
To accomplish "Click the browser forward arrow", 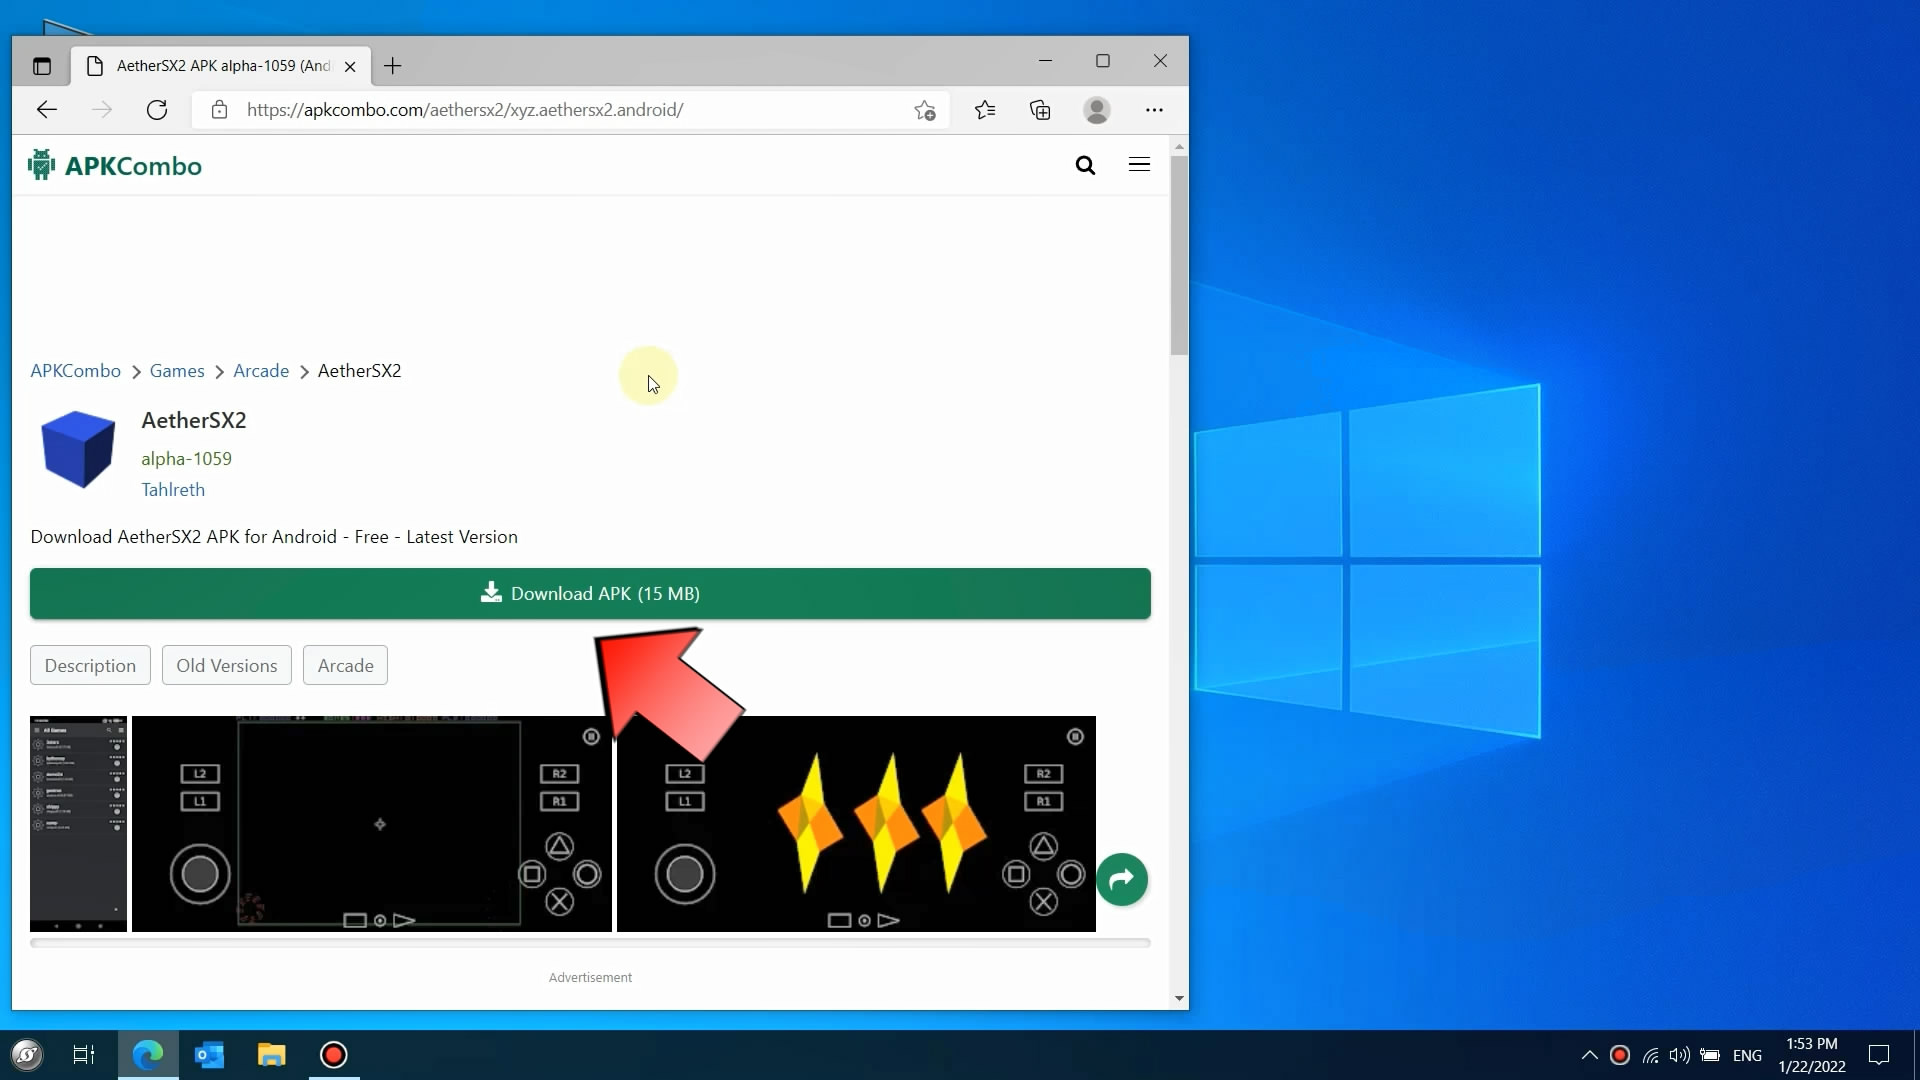I will pyautogui.click(x=102, y=110).
